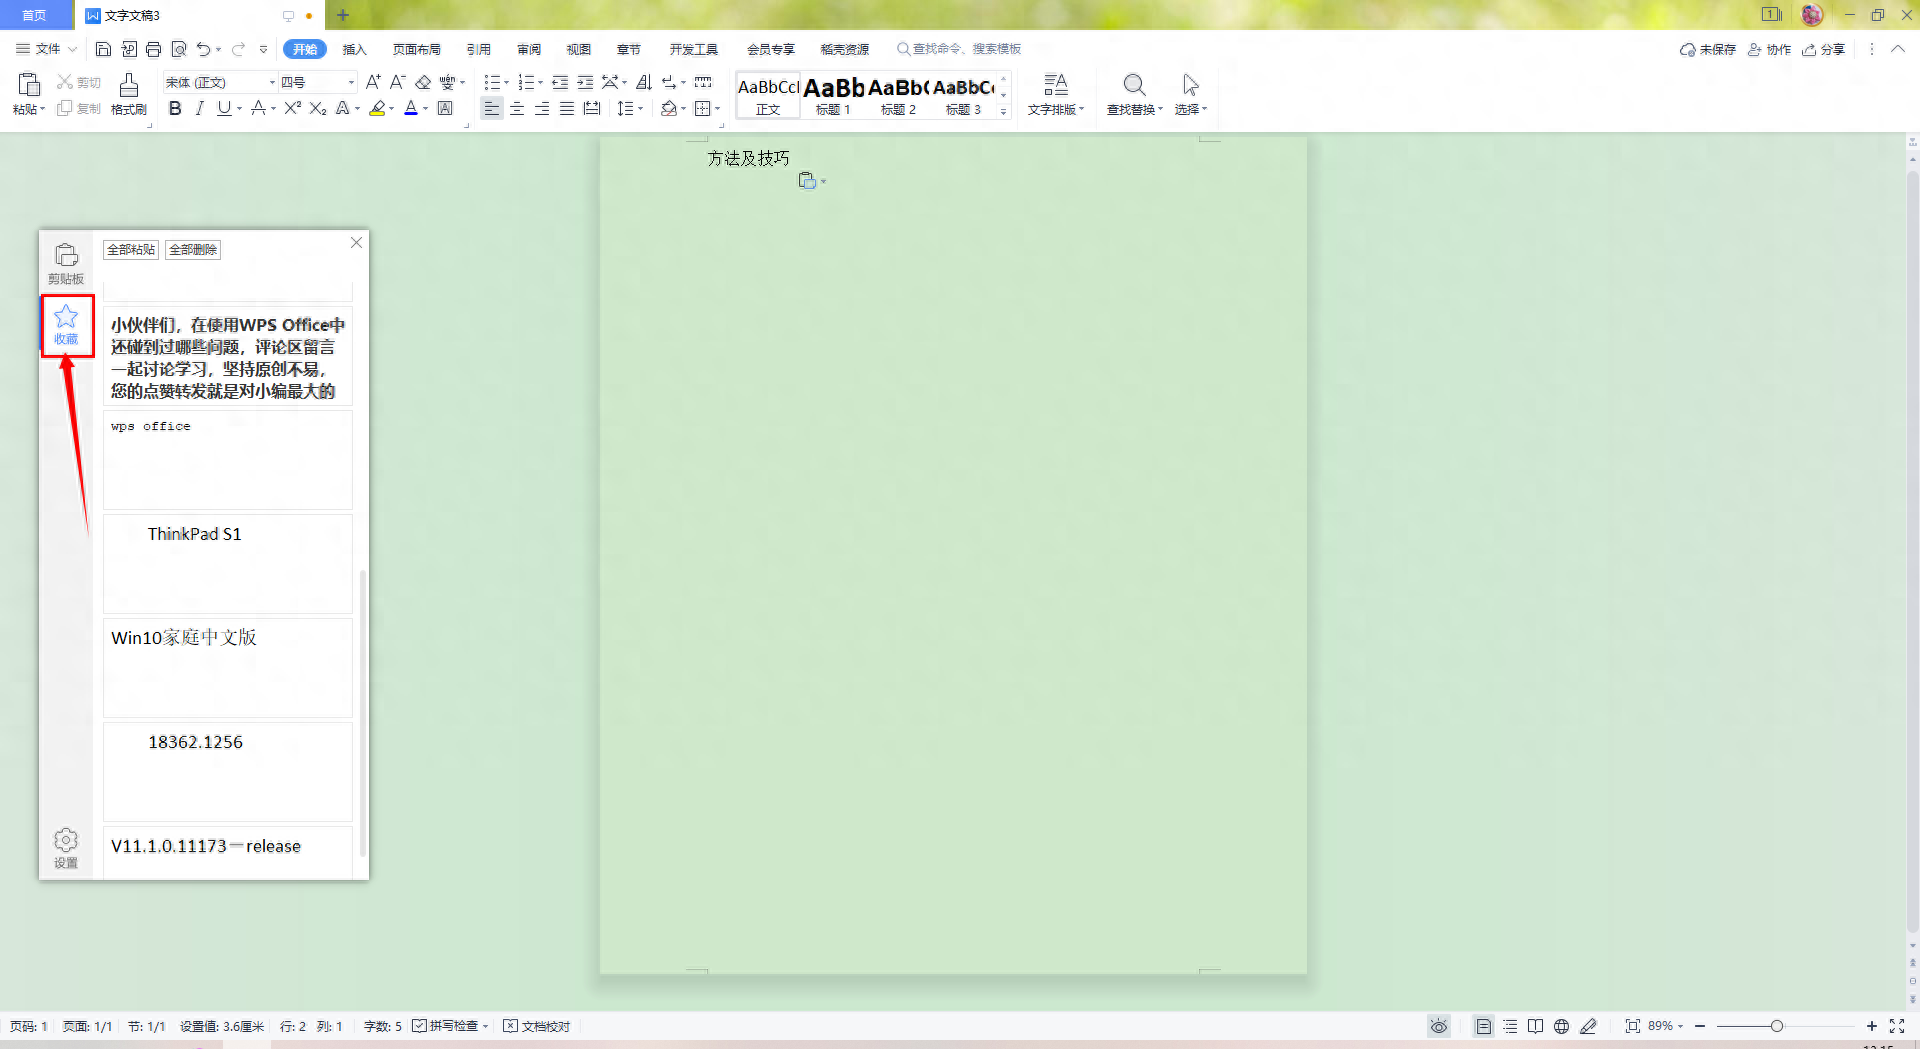The image size is (1920, 1049).
Task: Click the 查找替换 magnifier icon
Action: coord(1134,94)
